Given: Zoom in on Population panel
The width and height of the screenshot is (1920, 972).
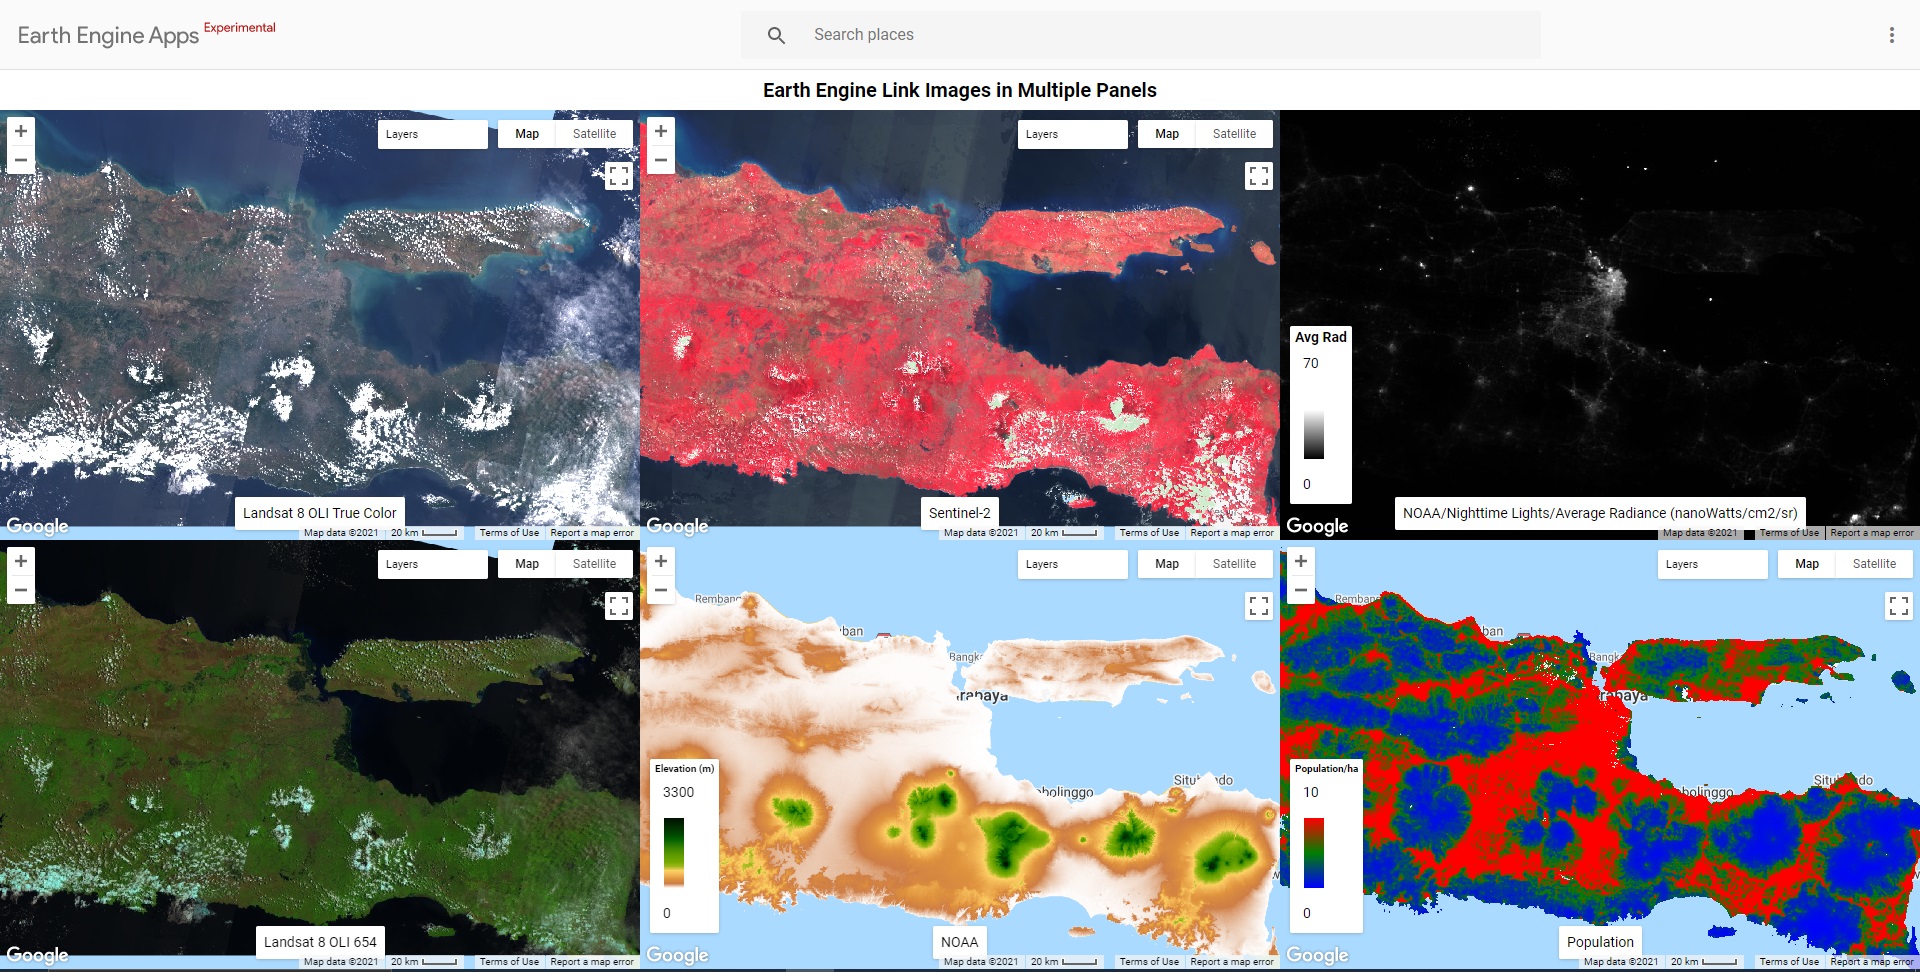Looking at the screenshot, I should 1301,562.
